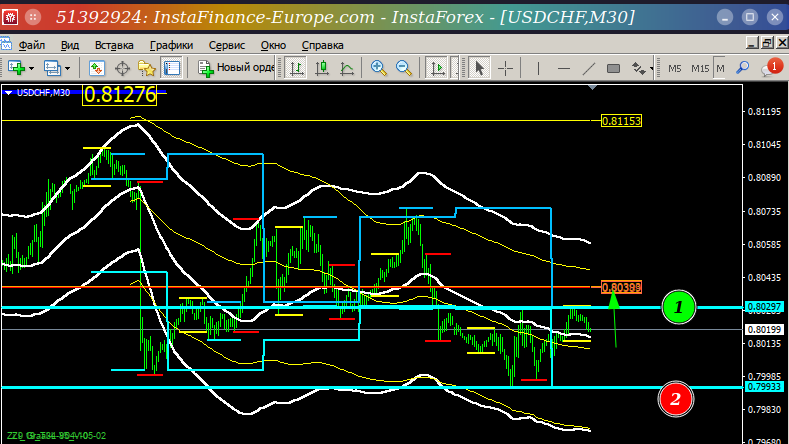789x444 pixels.
Task: Click the yellow 0.81153 level label
Action: (621, 121)
